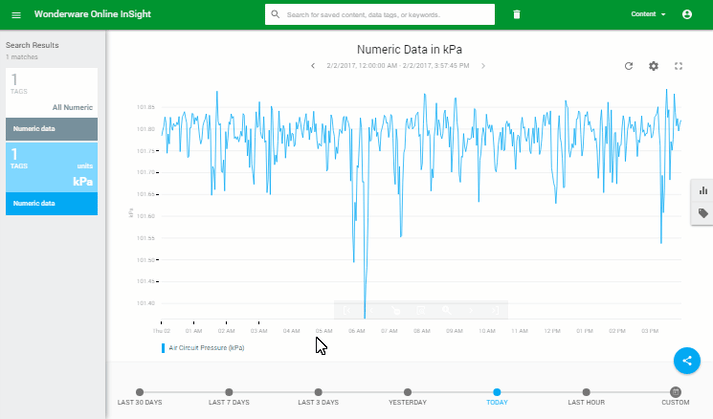This screenshot has width=713, height=419.
Task: Click the date range text above chart
Action: point(398,66)
